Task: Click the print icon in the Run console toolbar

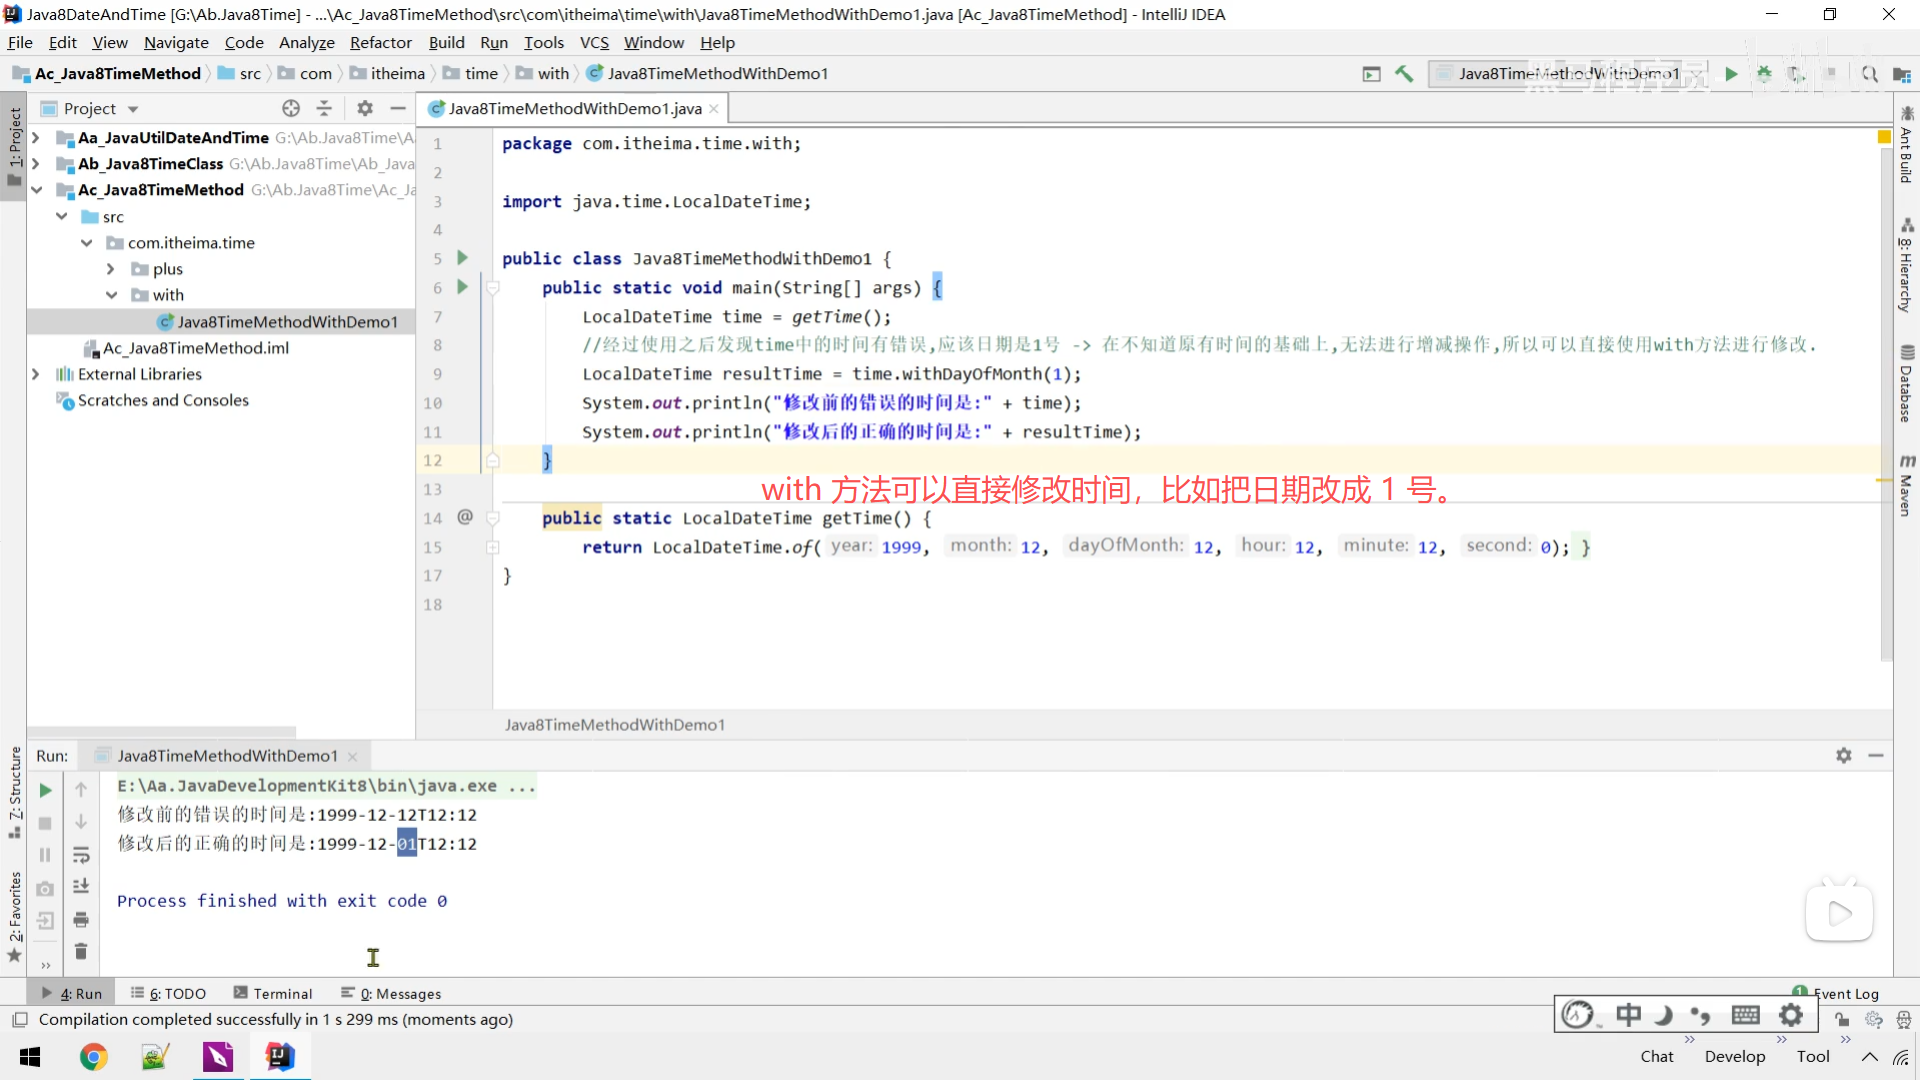Action: pyautogui.click(x=81, y=919)
